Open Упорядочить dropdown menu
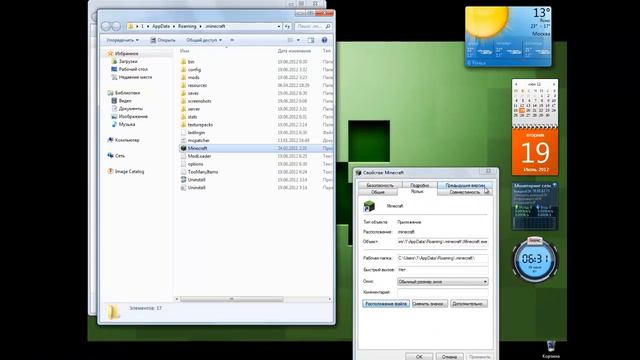Image resolution: width=640 pixels, height=360 pixels. point(122,40)
